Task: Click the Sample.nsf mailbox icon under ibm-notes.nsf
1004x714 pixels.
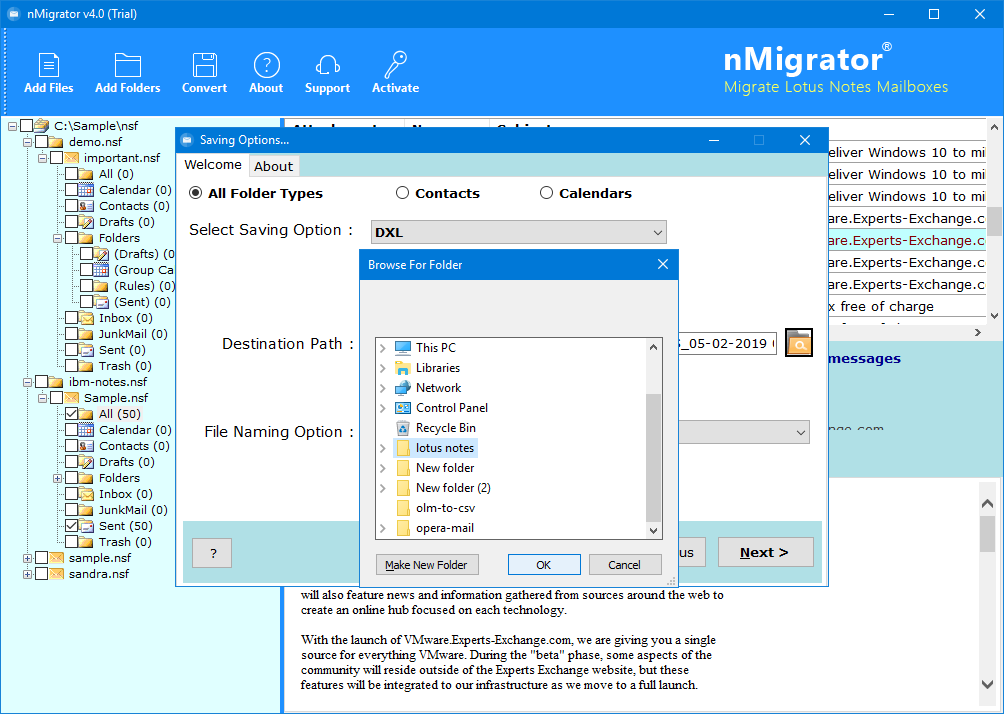Action: tap(72, 398)
